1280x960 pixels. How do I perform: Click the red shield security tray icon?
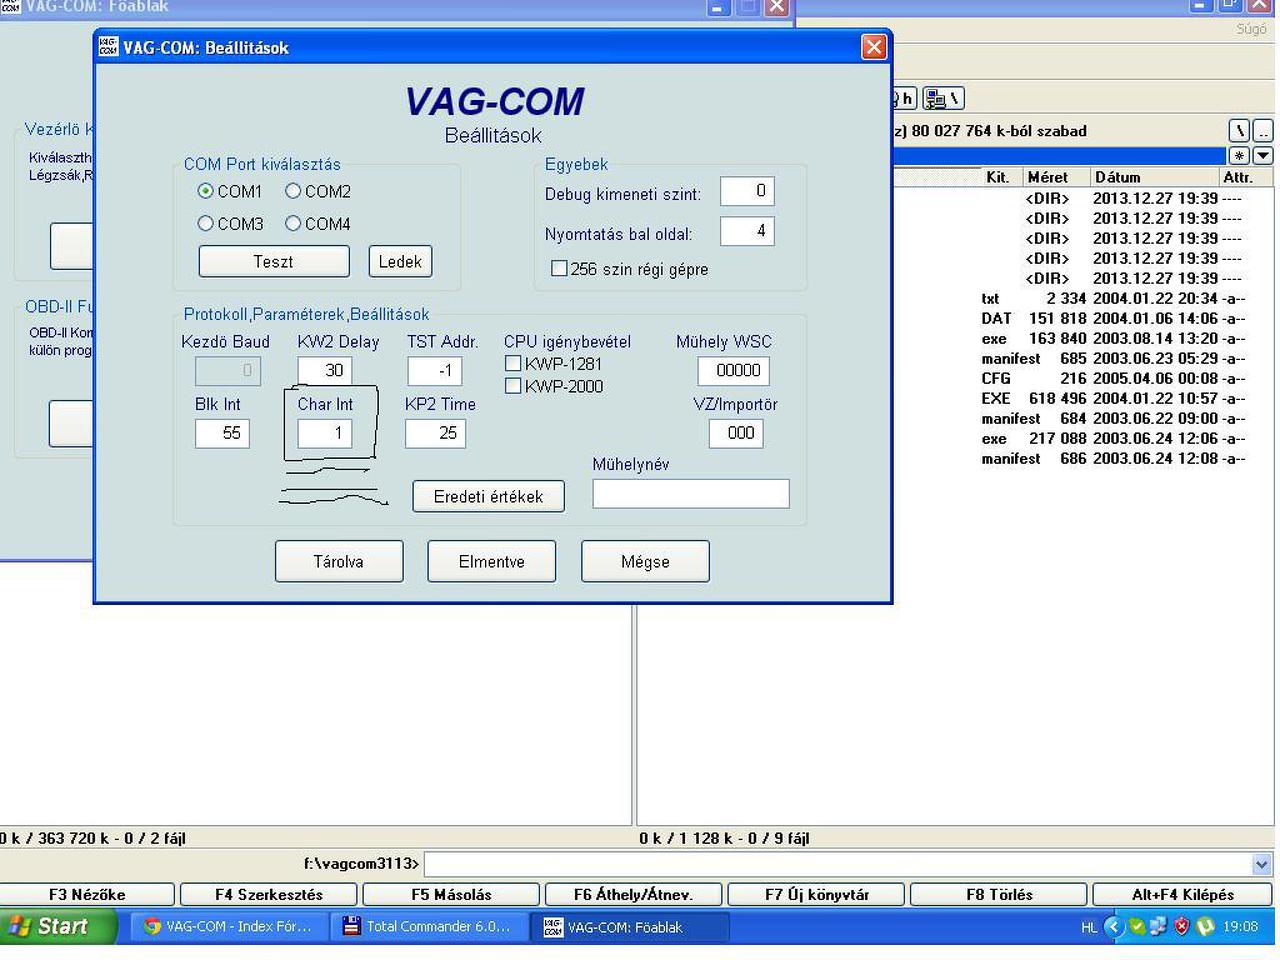[1182, 926]
